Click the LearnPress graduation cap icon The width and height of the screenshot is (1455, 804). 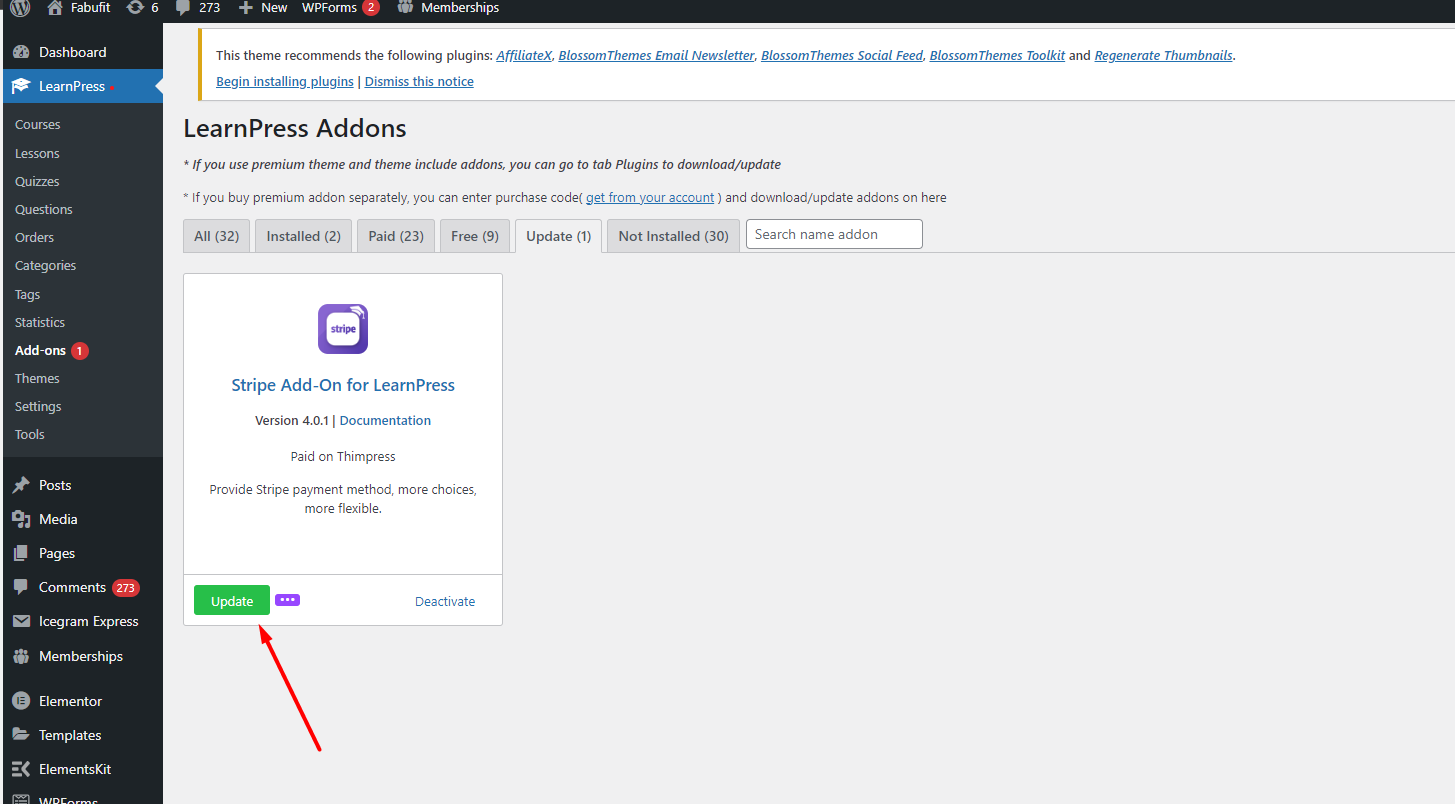tap(21, 86)
